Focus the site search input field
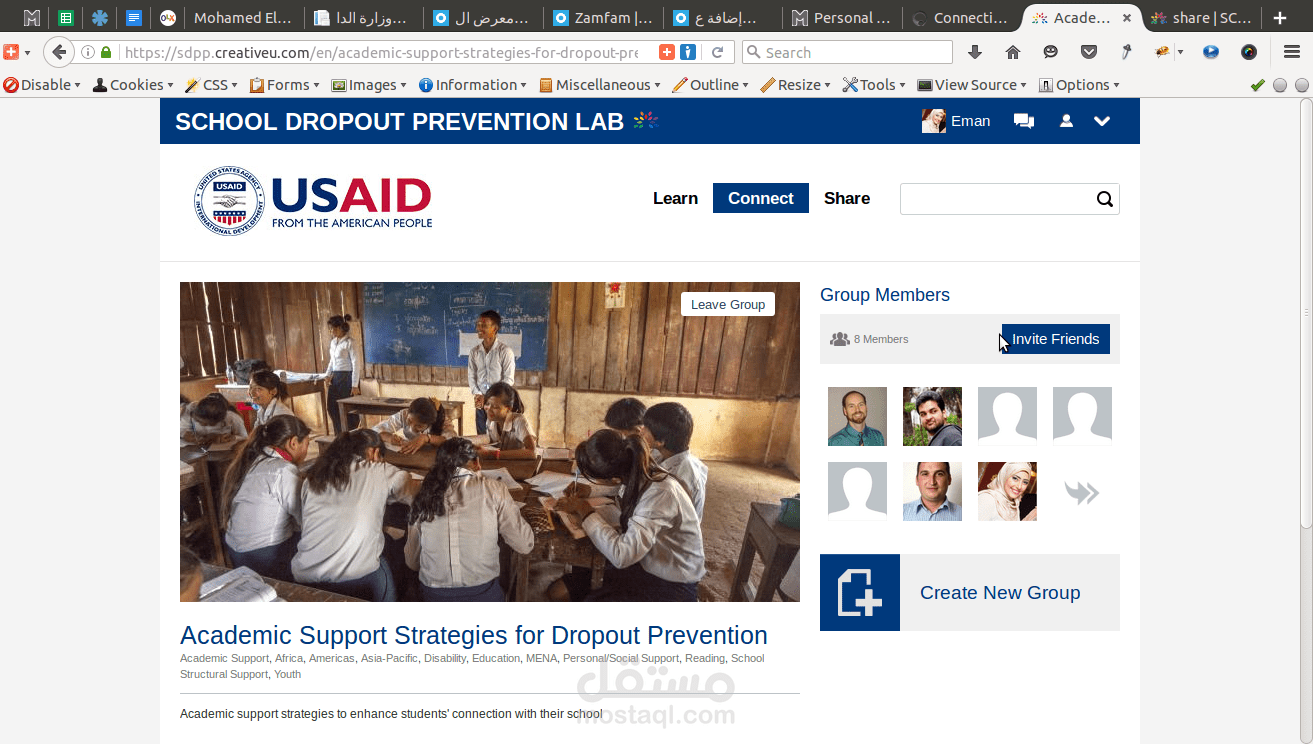The image size is (1313, 744). click(997, 199)
